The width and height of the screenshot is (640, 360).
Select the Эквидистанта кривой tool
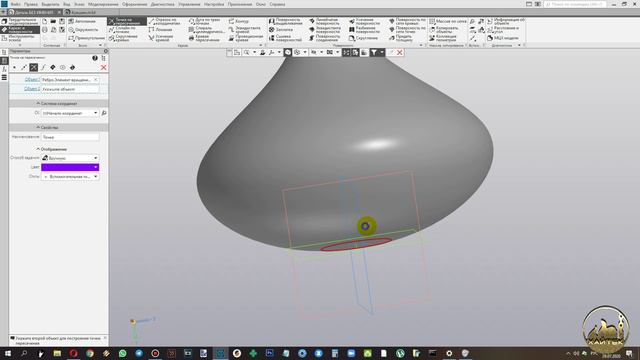click(244, 29)
